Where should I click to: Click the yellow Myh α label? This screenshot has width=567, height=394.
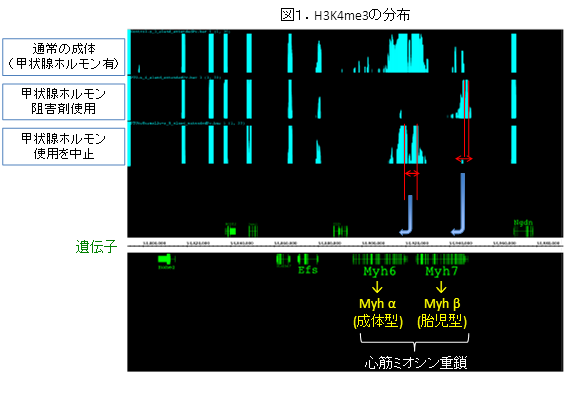[378, 304]
